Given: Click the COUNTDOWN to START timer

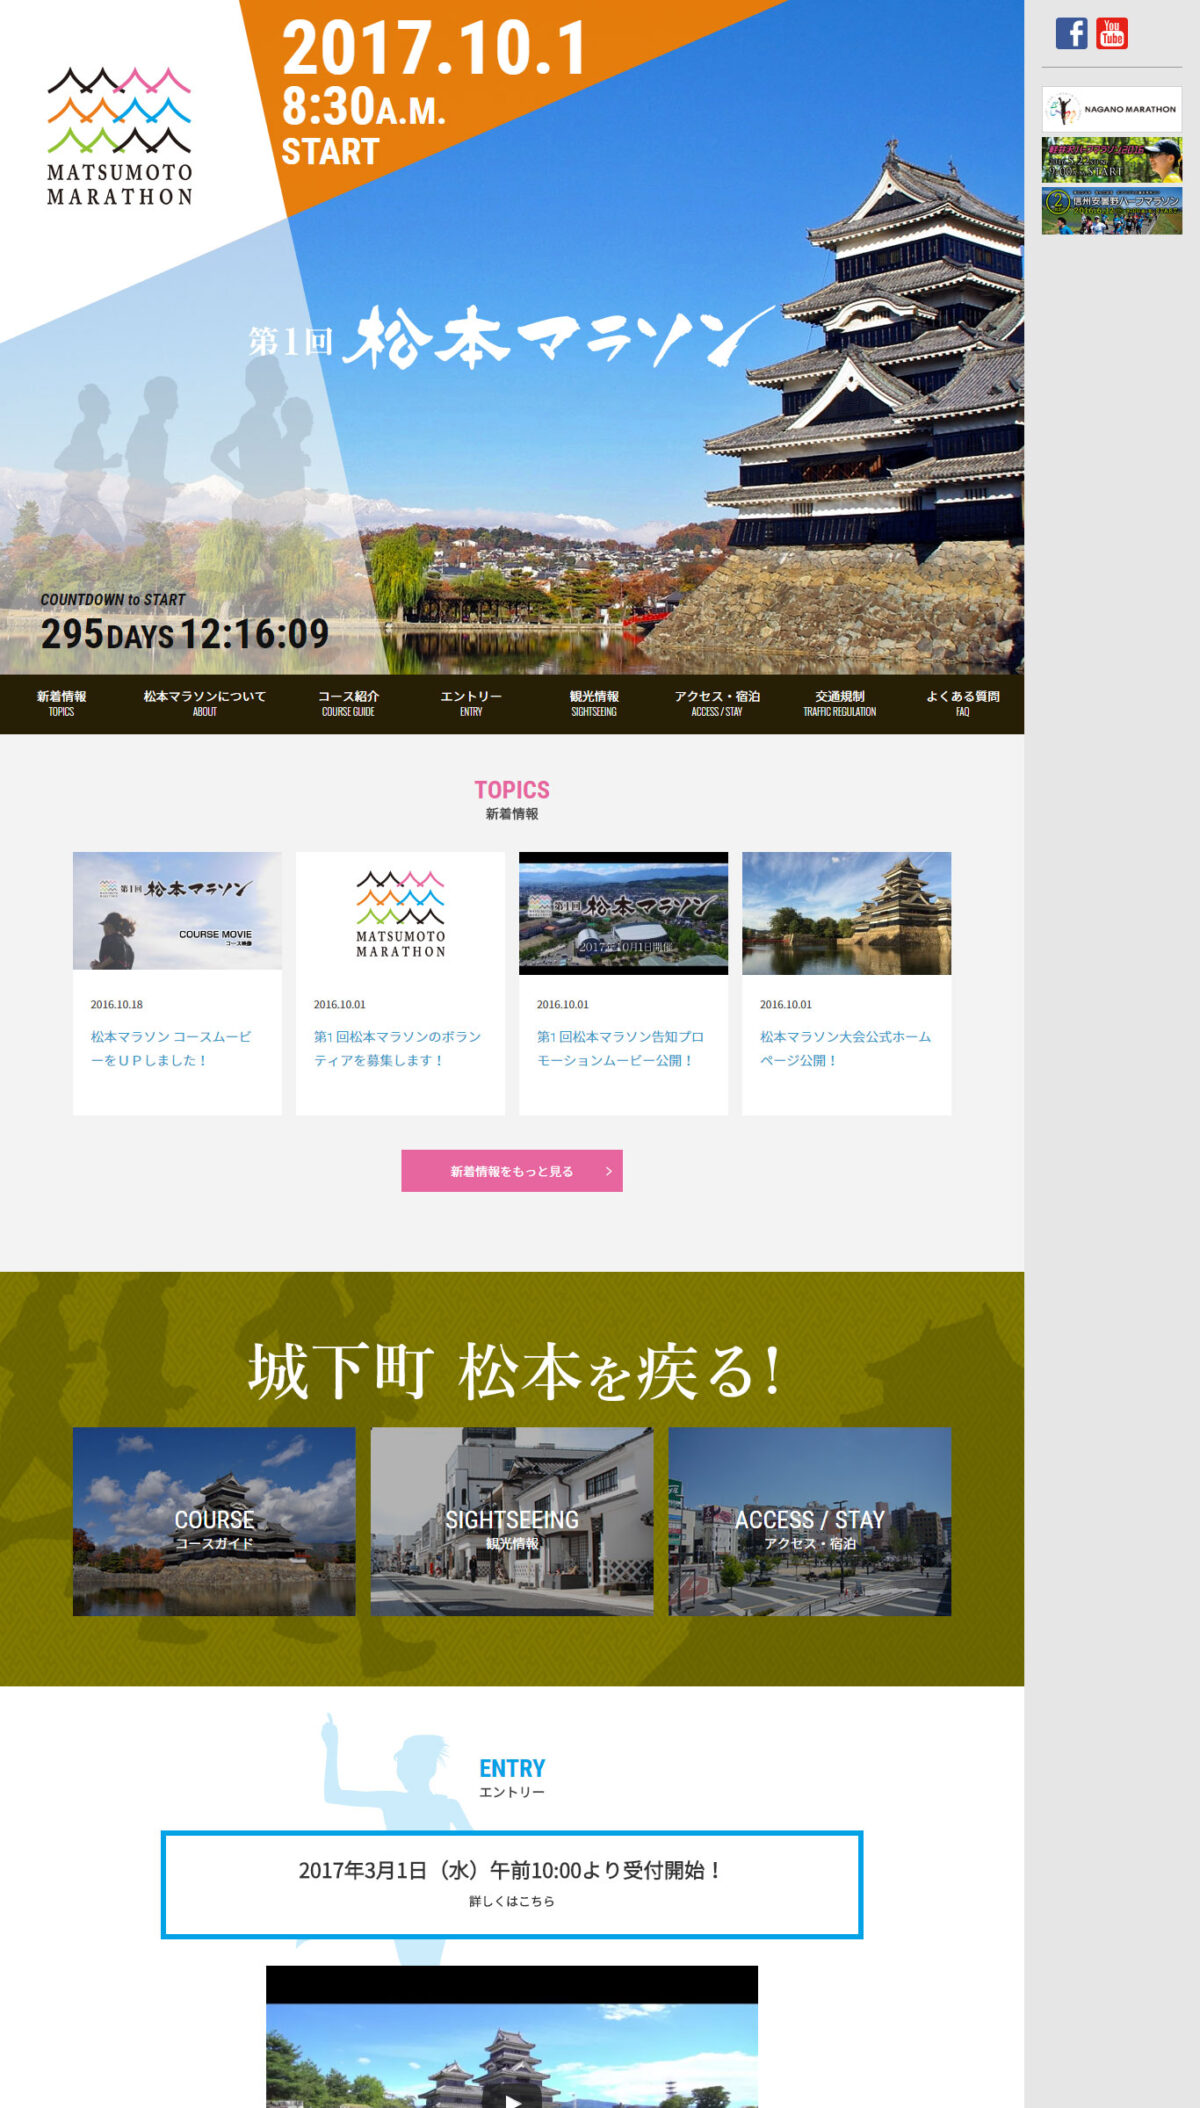Looking at the screenshot, I should 185,623.
